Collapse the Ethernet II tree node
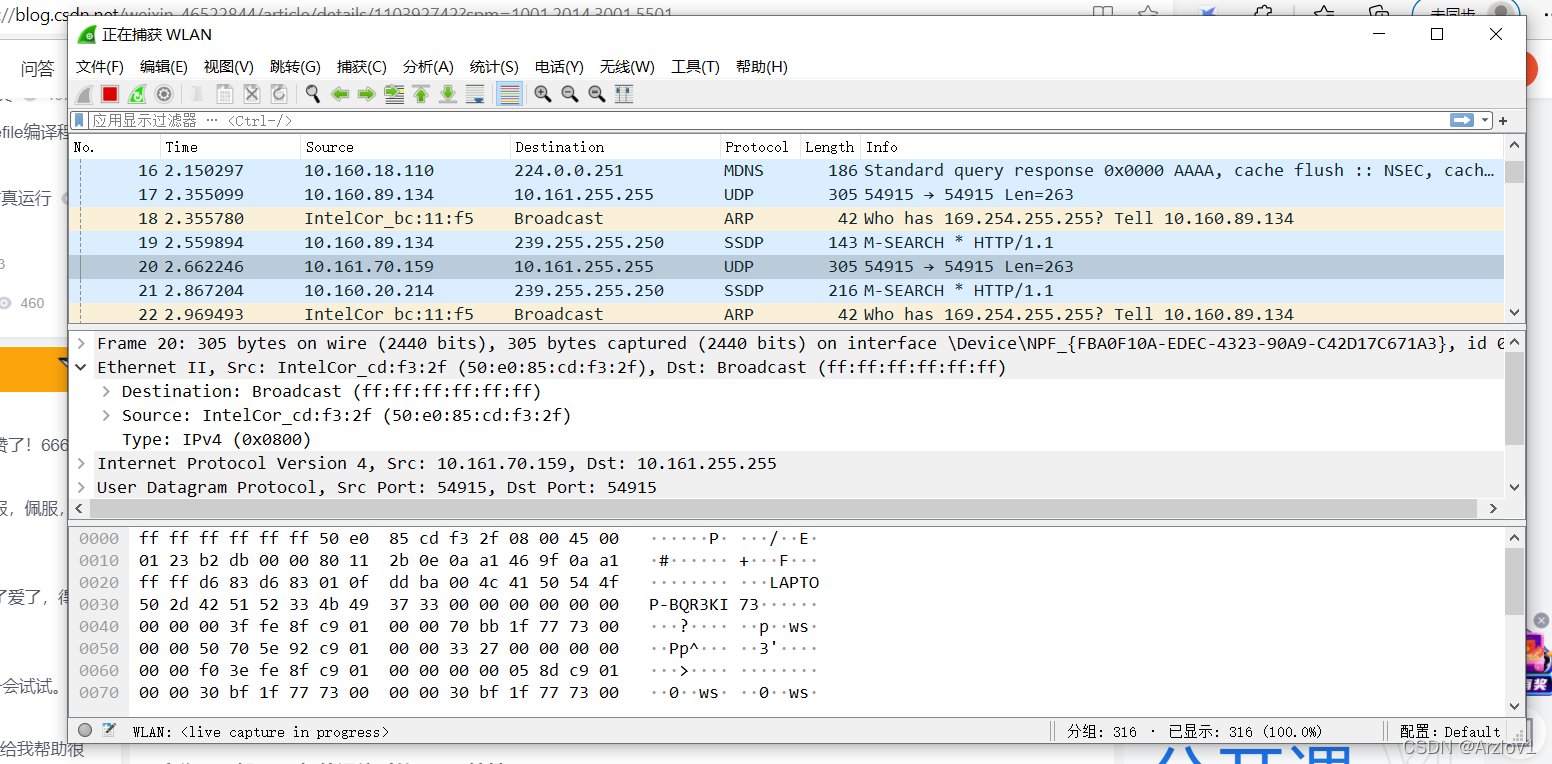 click(x=82, y=367)
